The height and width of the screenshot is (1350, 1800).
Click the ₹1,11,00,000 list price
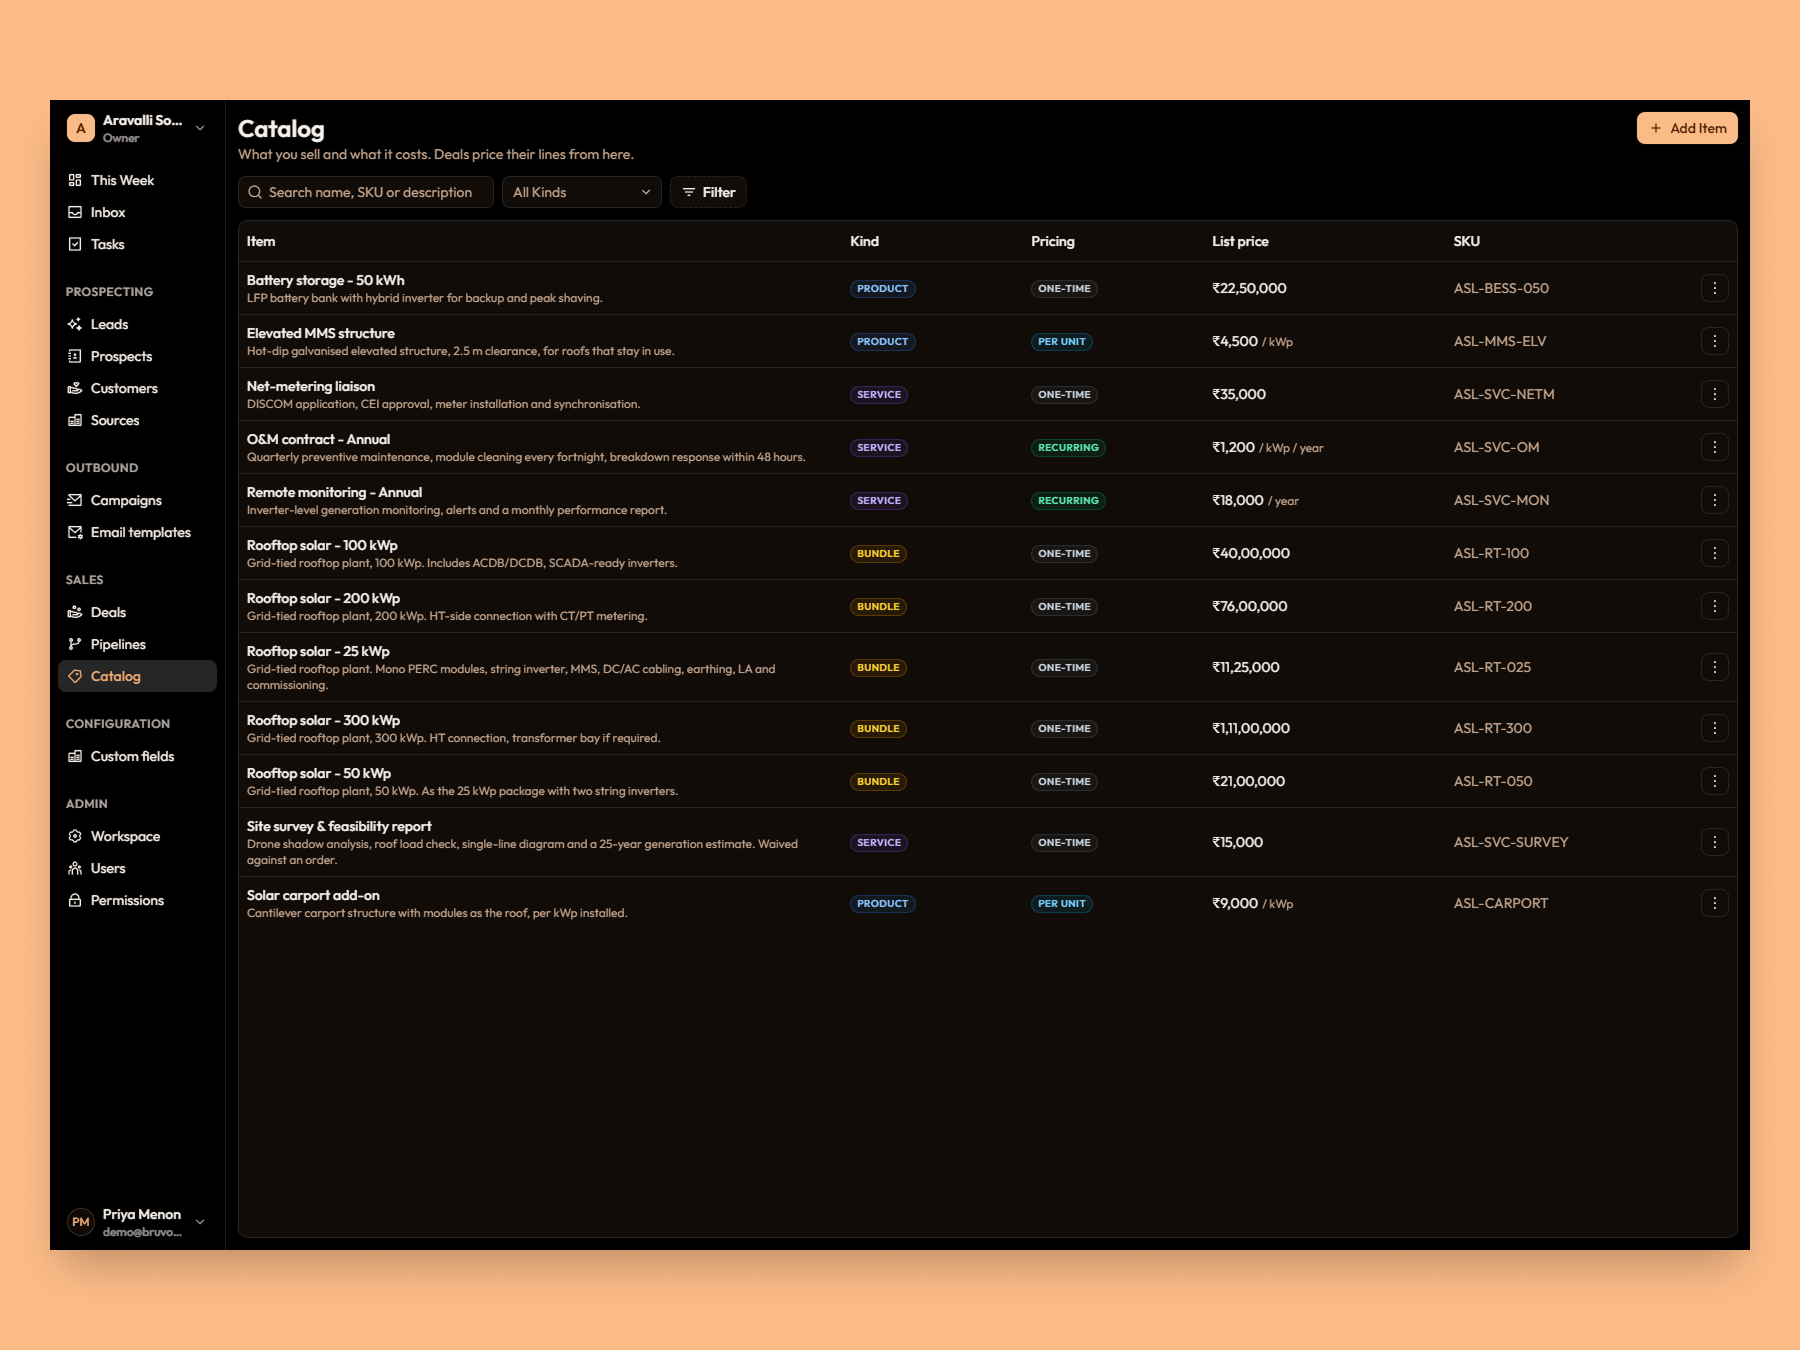pos(1251,728)
